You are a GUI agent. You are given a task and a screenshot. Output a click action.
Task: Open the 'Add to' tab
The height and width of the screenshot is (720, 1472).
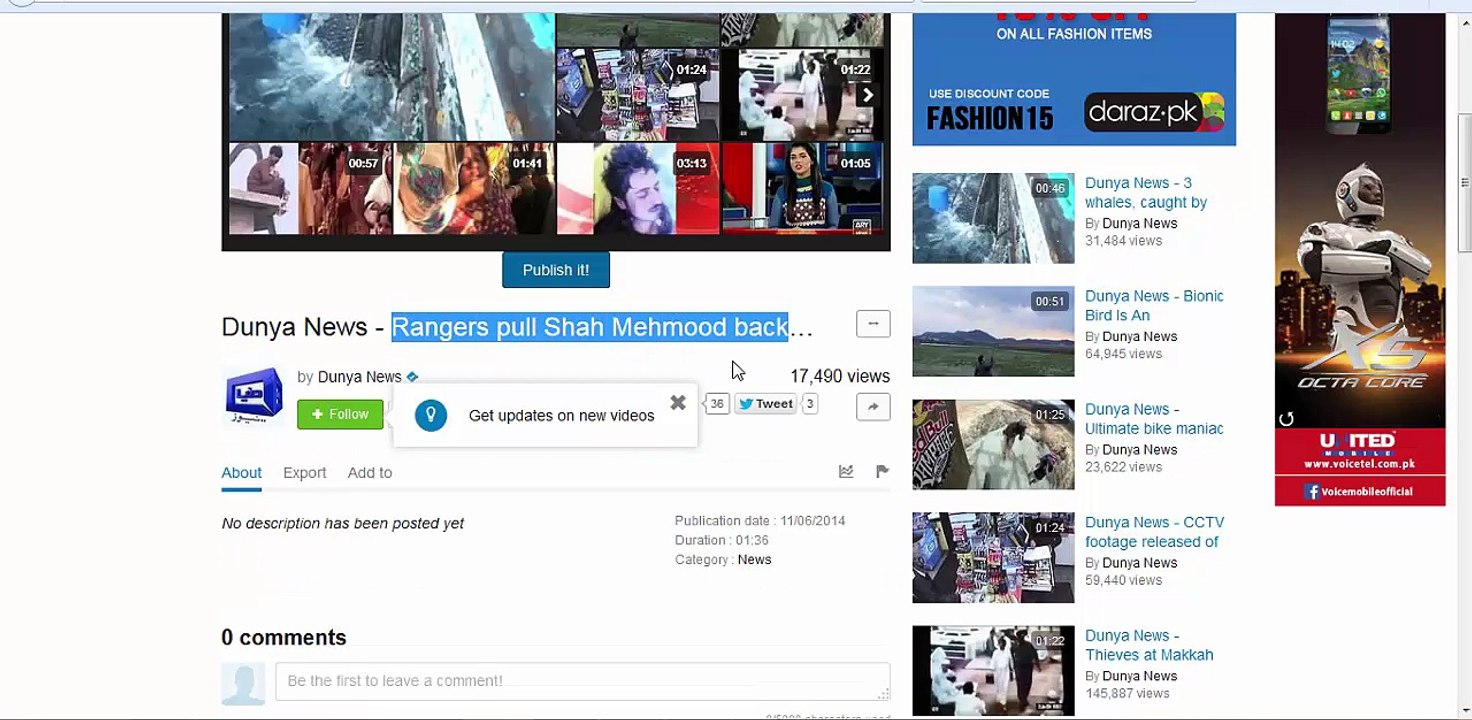click(370, 473)
